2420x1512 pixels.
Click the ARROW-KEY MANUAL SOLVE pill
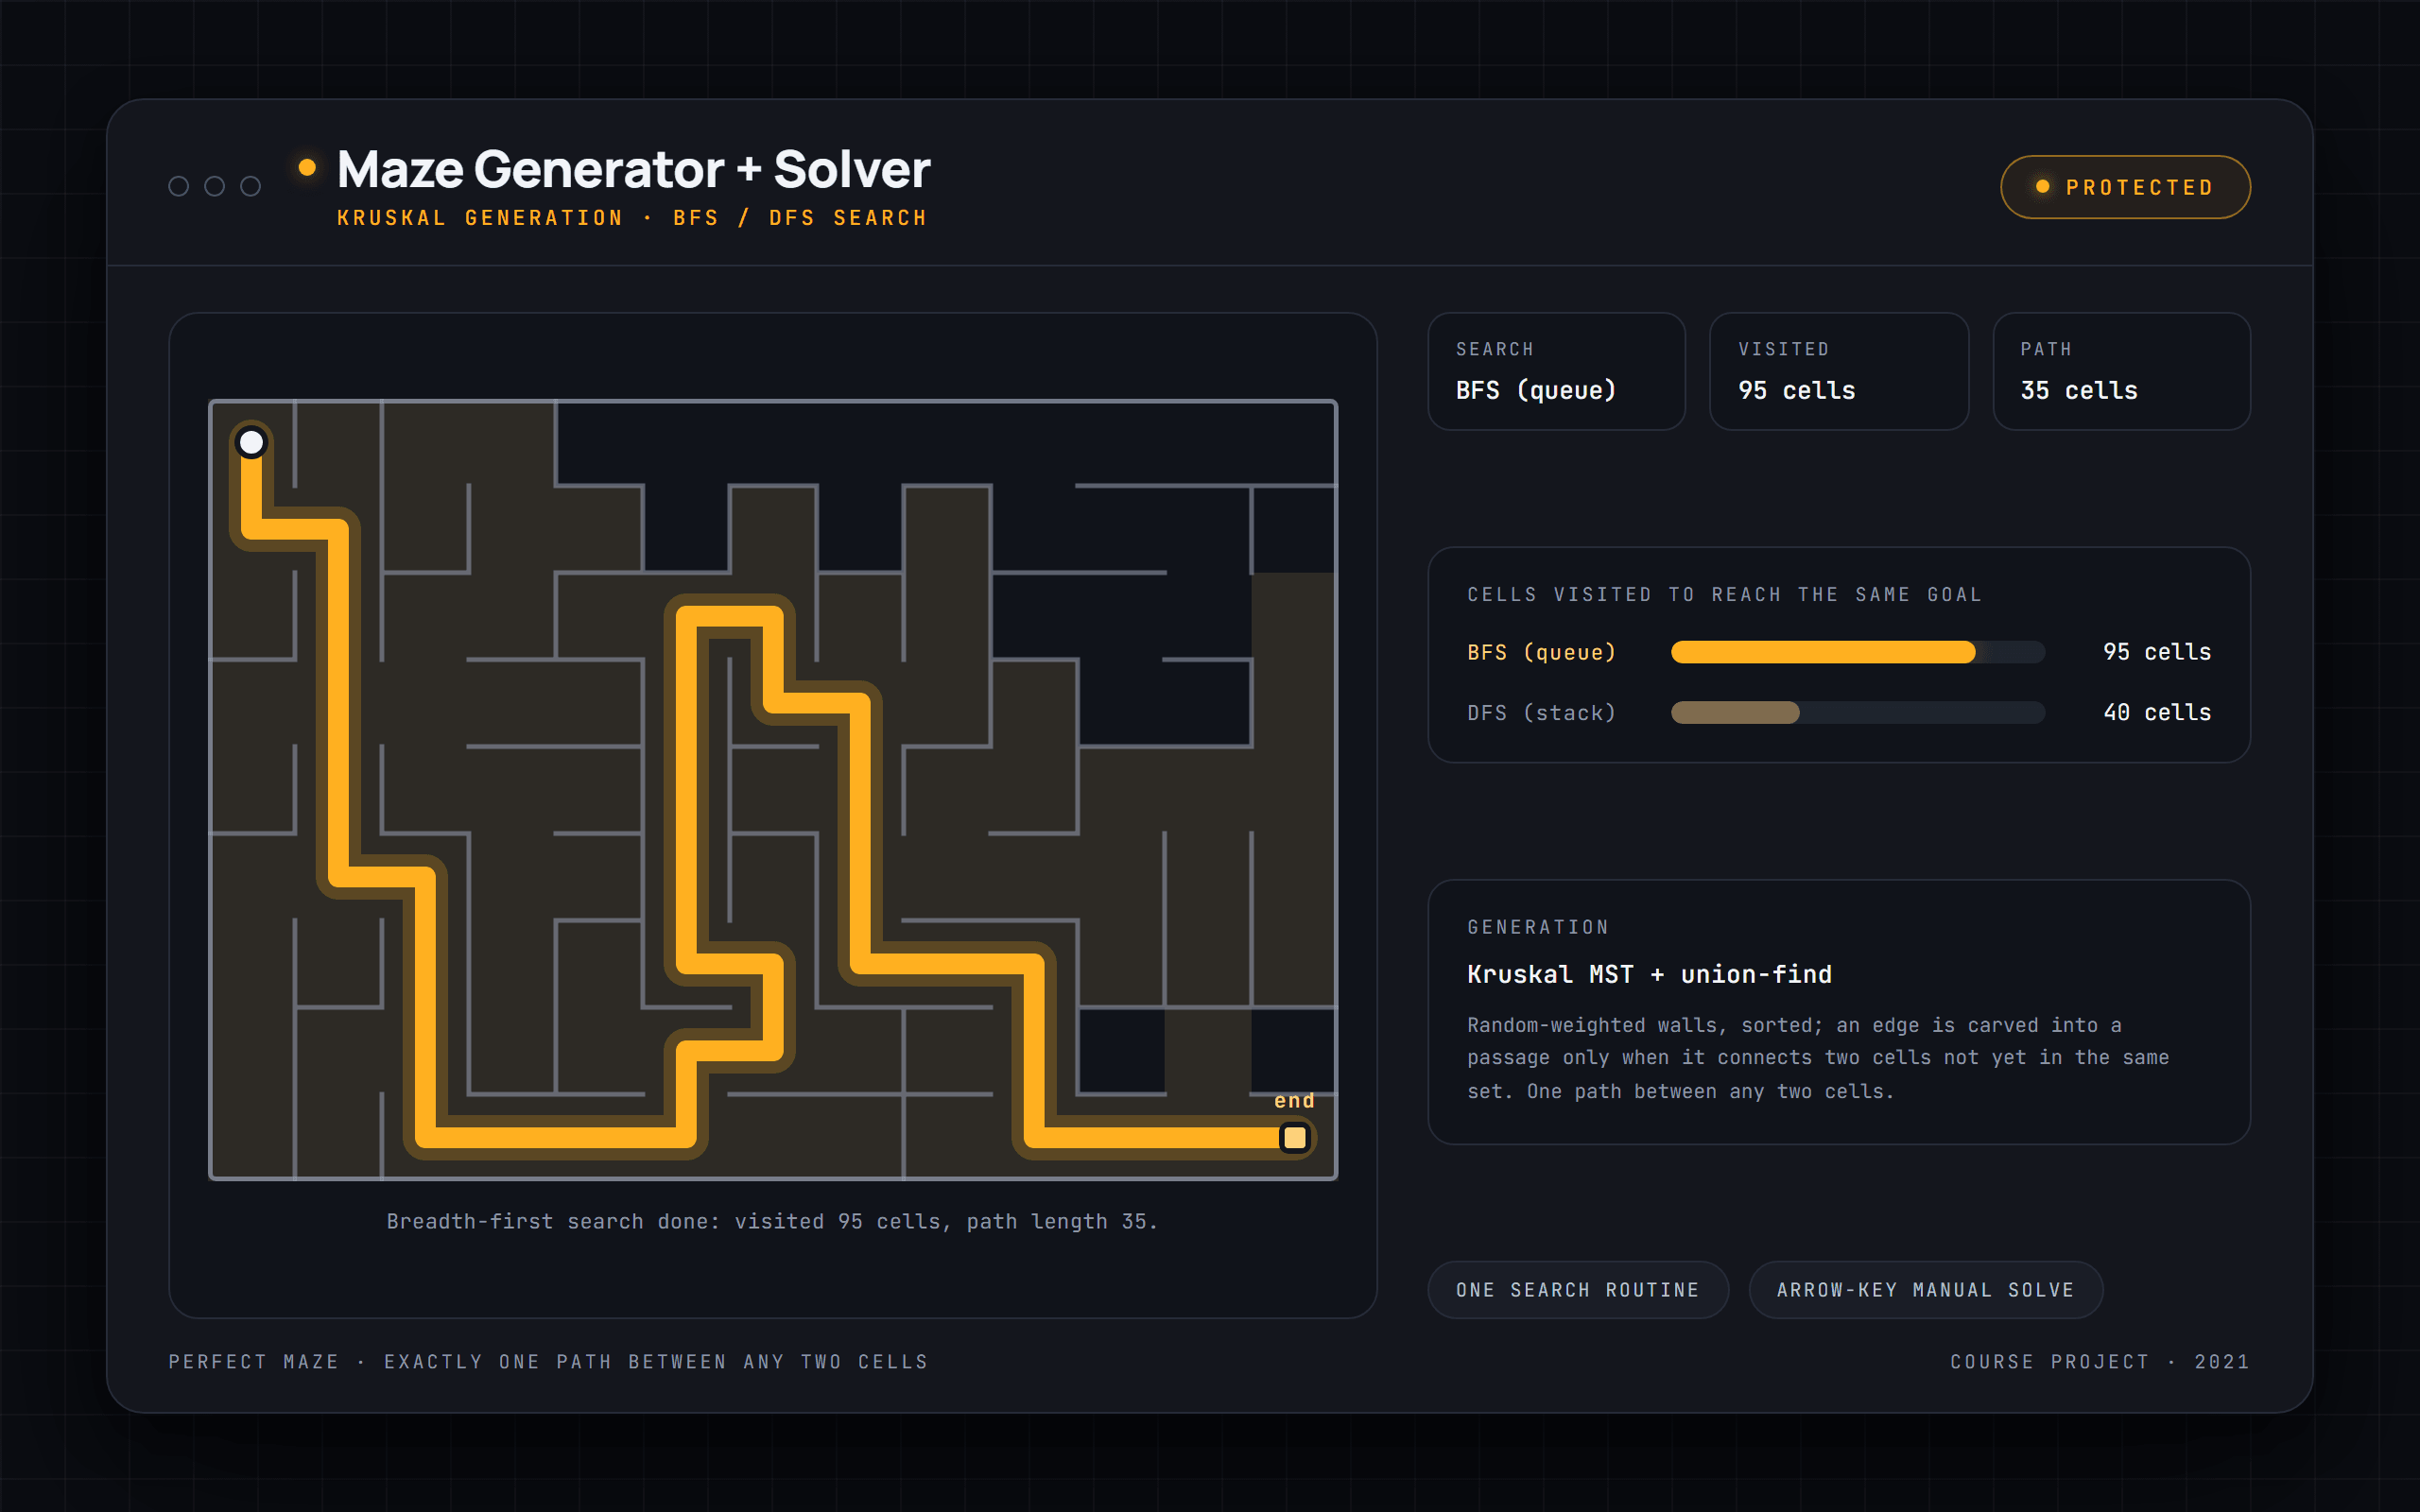click(1925, 1290)
